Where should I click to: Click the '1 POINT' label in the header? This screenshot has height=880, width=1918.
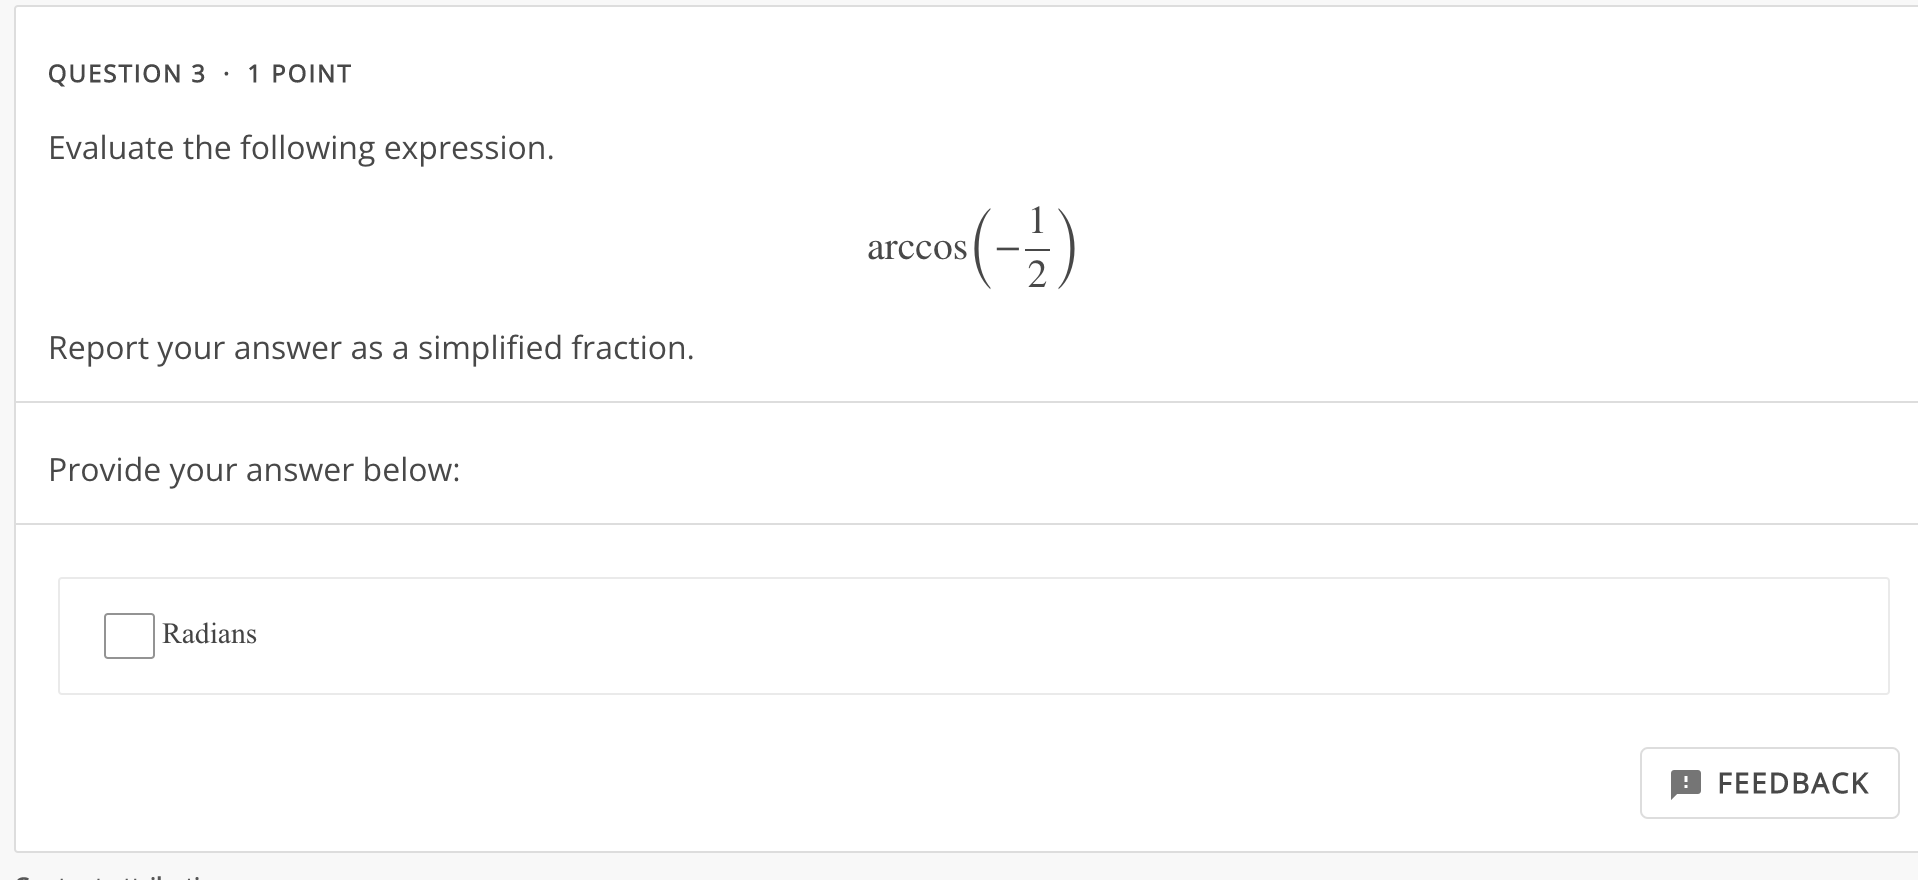click(299, 72)
